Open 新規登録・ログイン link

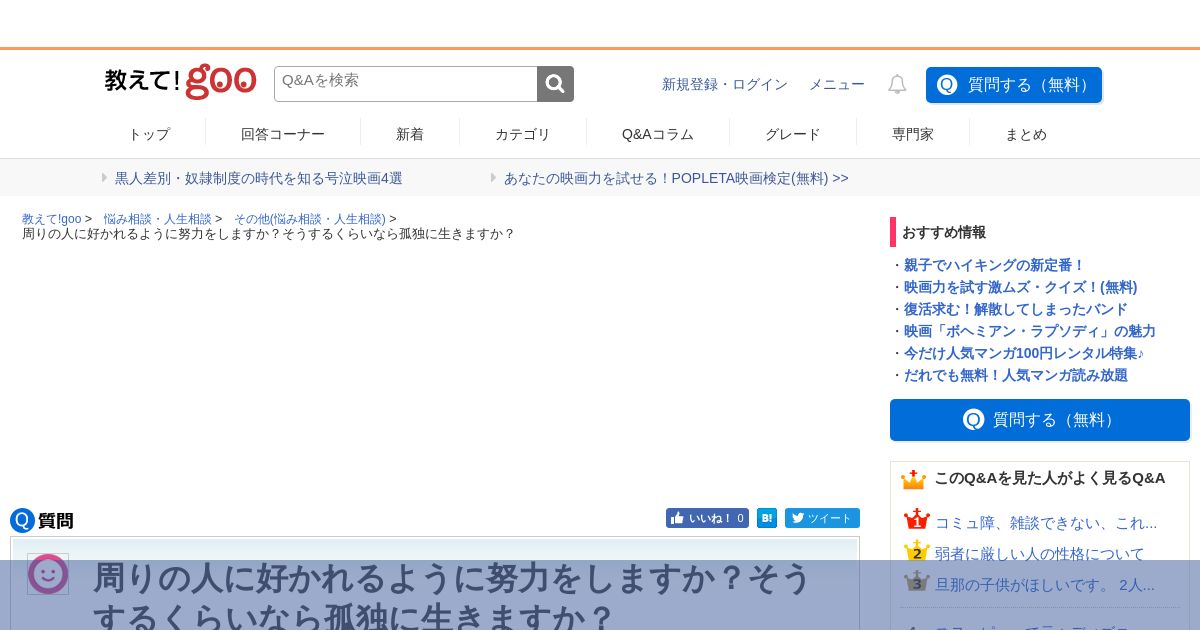tap(725, 85)
